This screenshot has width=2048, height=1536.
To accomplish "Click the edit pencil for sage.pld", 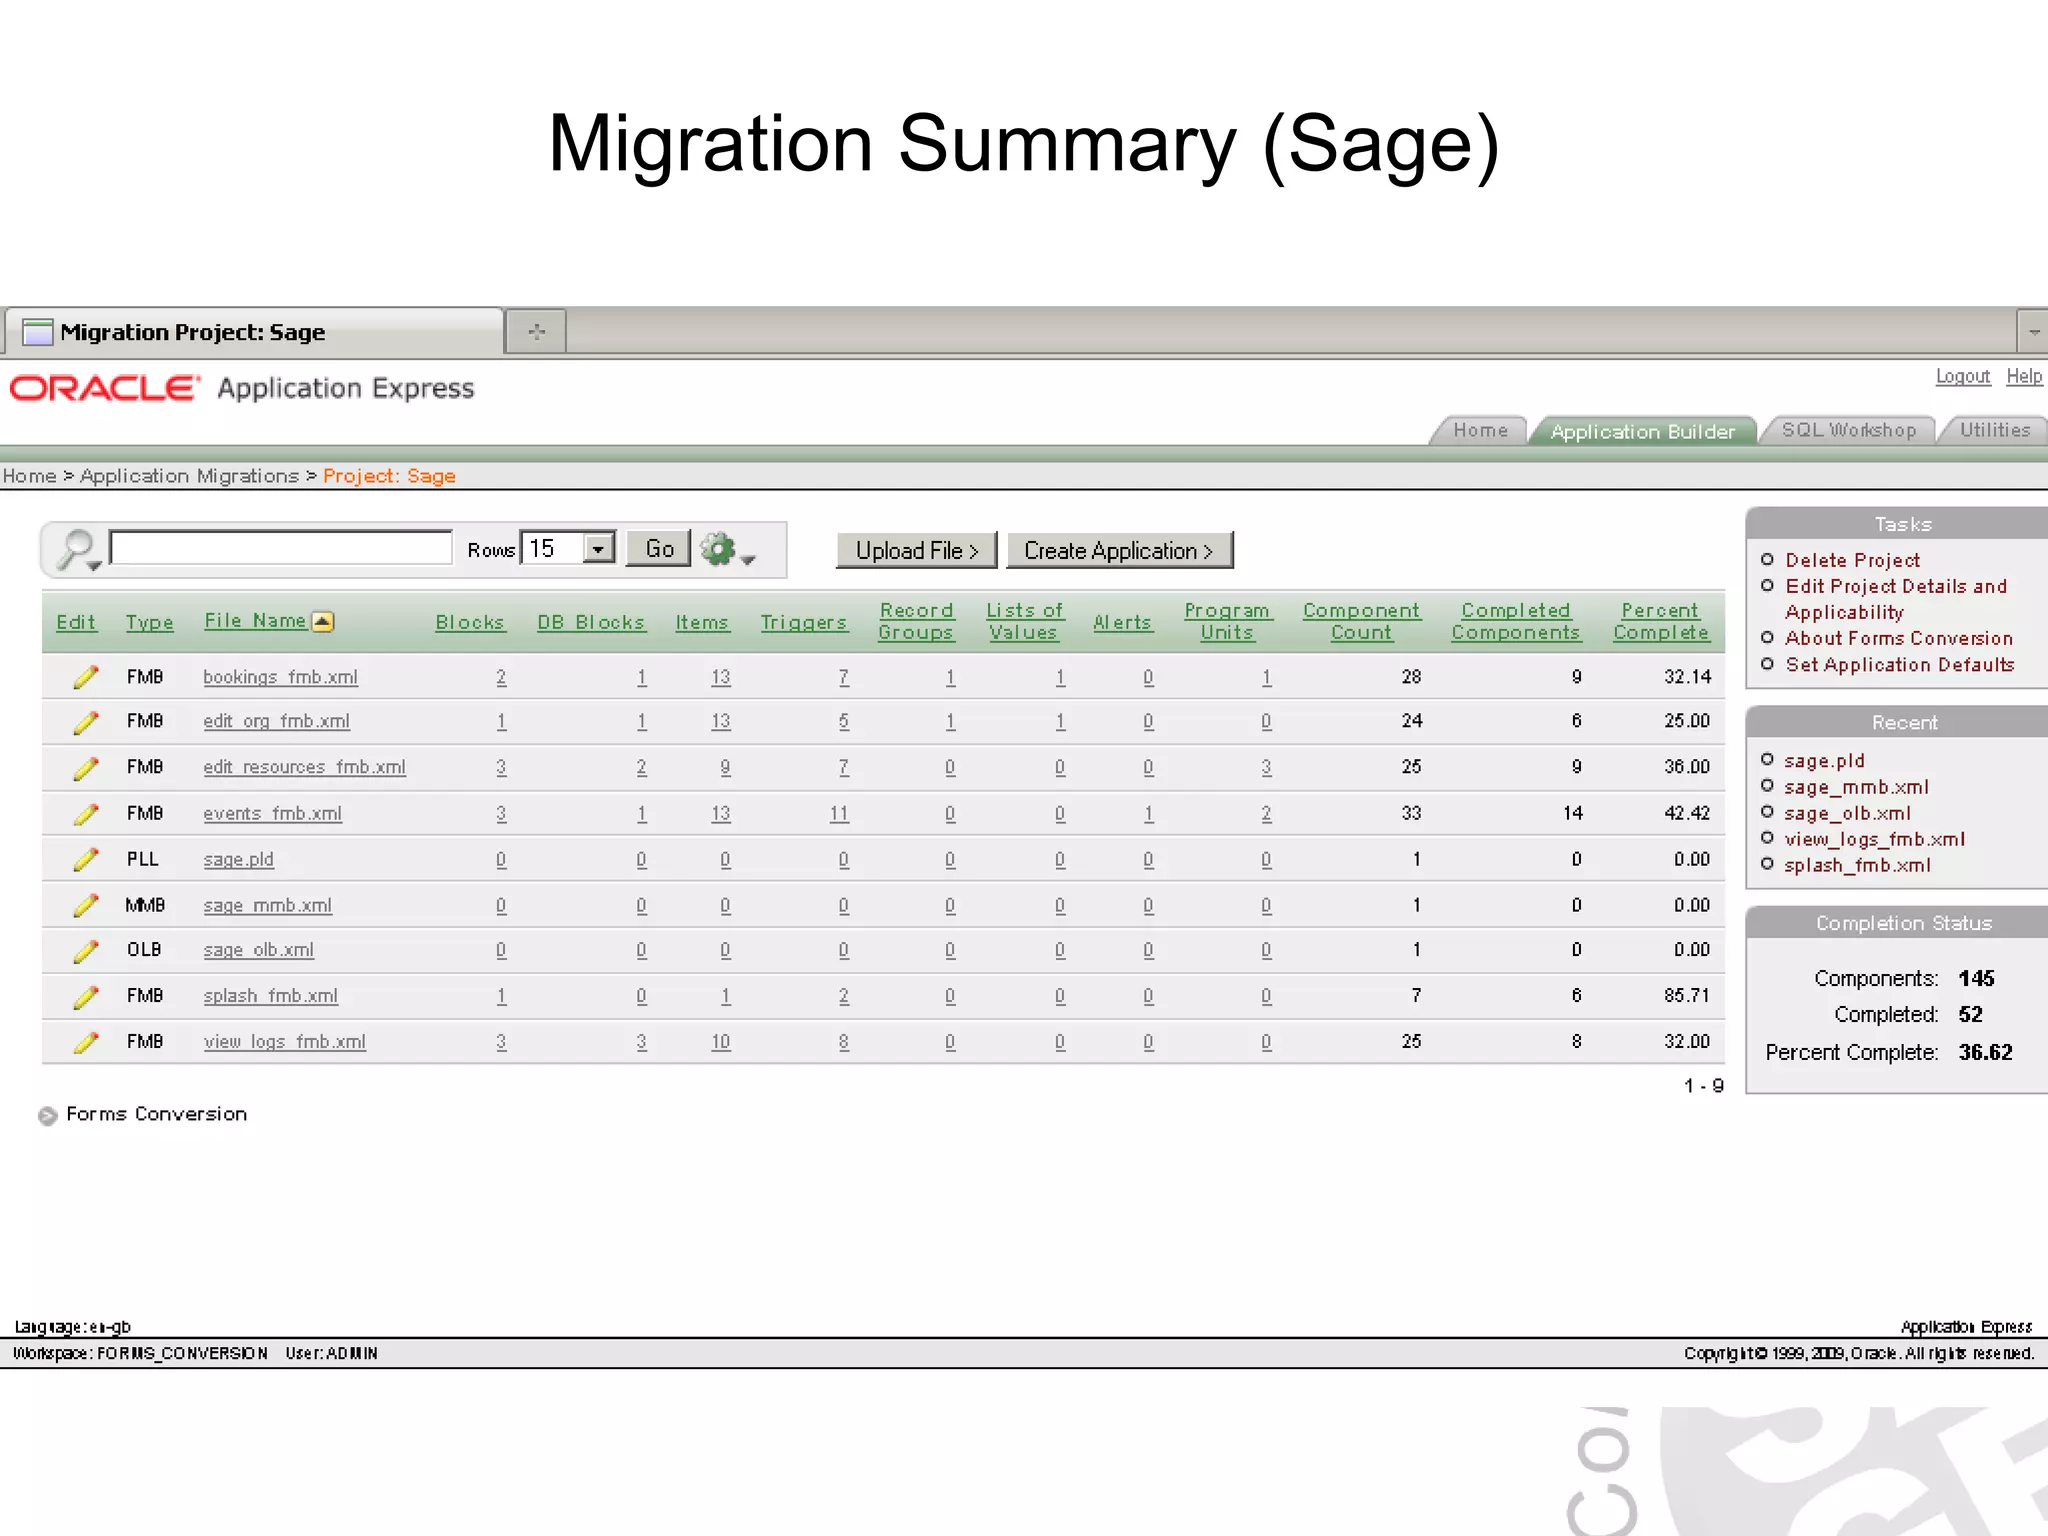I will coord(86,859).
